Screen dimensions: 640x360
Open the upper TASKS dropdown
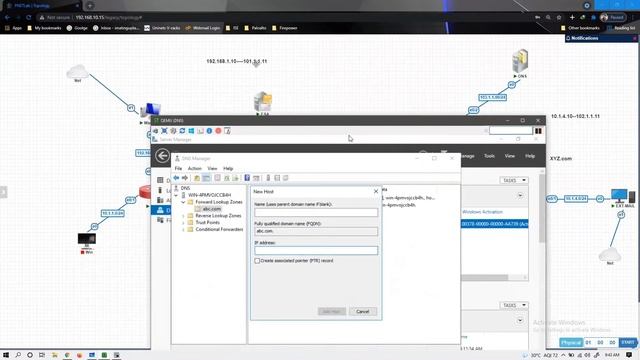pyautogui.click(x=514, y=180)
